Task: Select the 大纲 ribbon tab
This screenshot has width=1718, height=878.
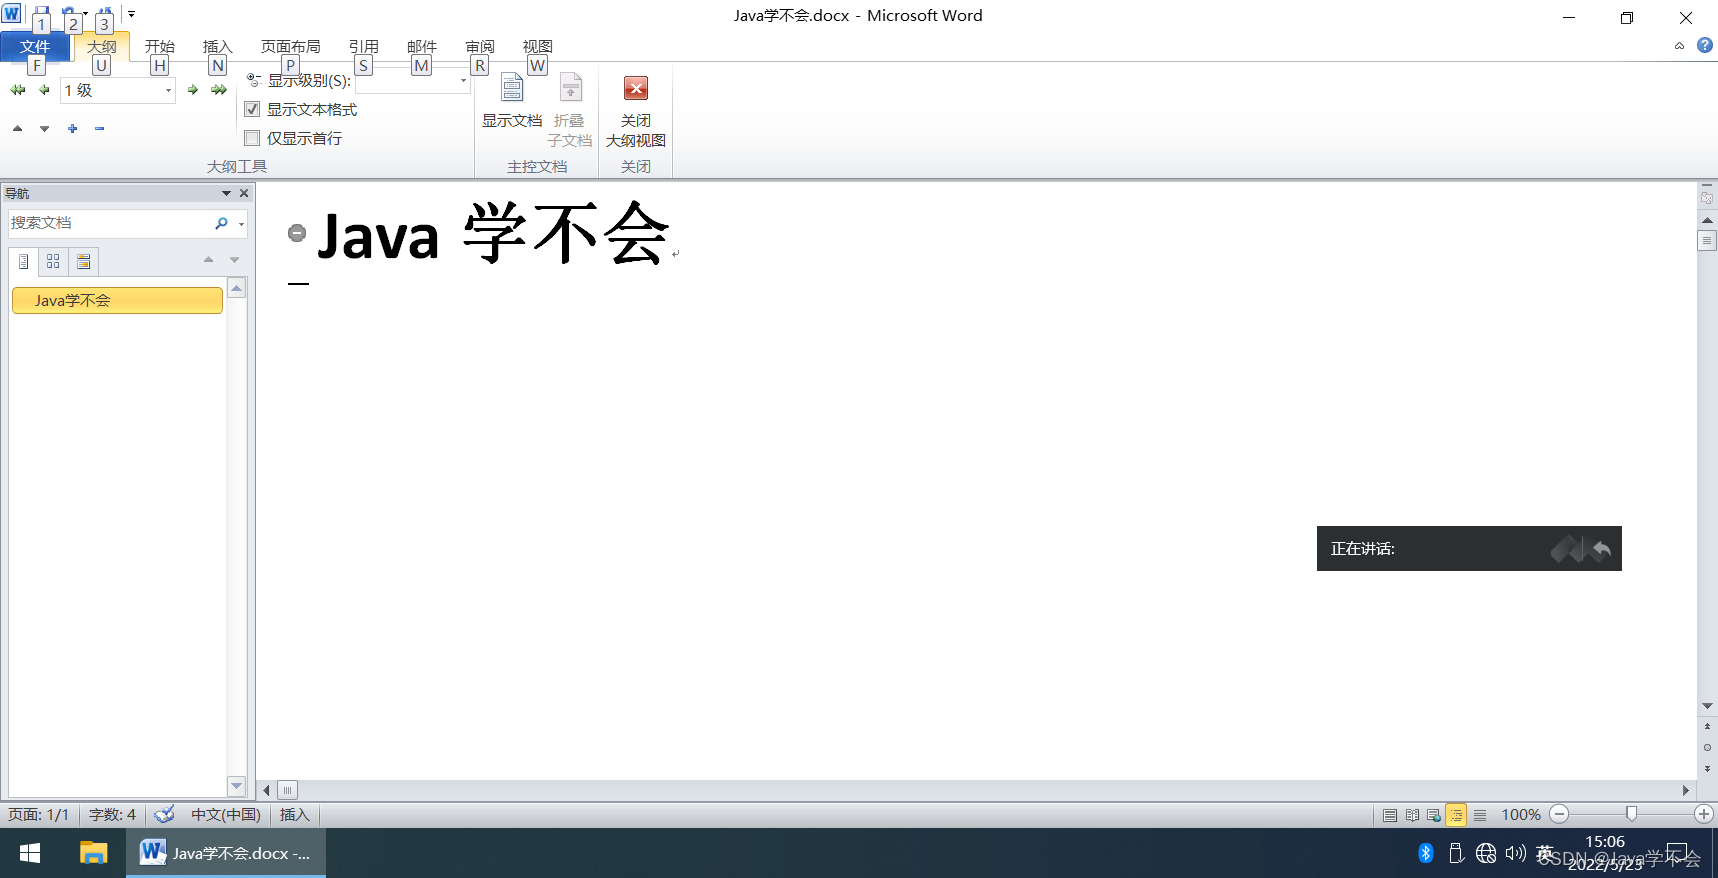Action: (x=101, y=47)
